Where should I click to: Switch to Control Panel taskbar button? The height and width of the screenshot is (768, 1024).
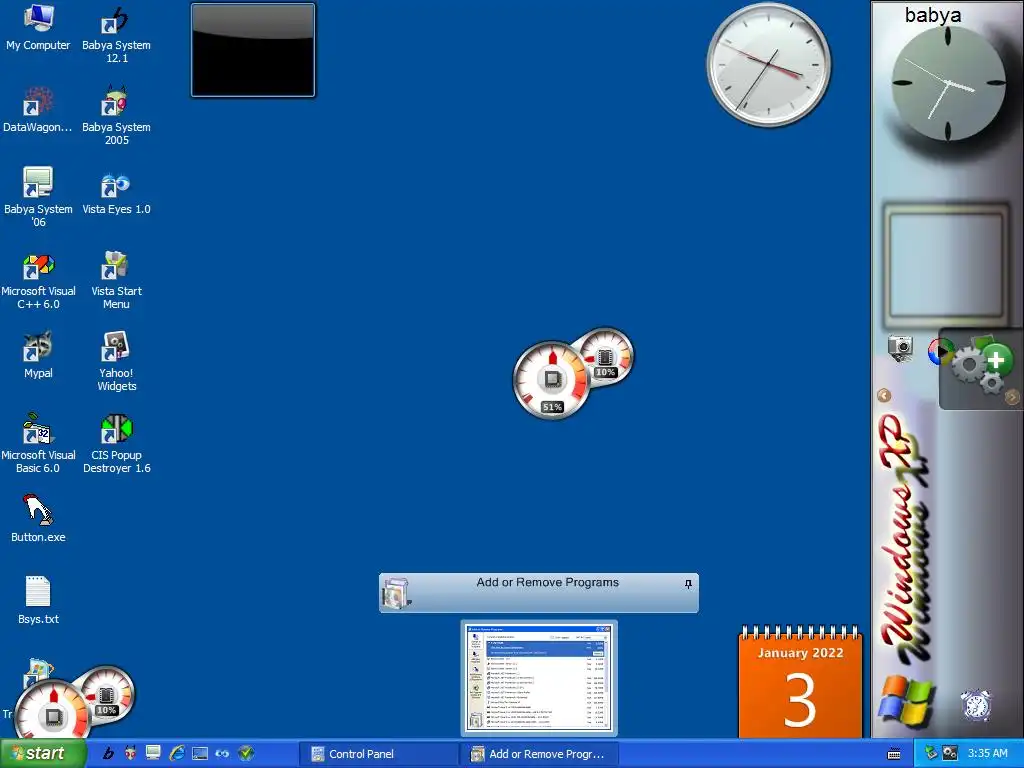[377, 754]
